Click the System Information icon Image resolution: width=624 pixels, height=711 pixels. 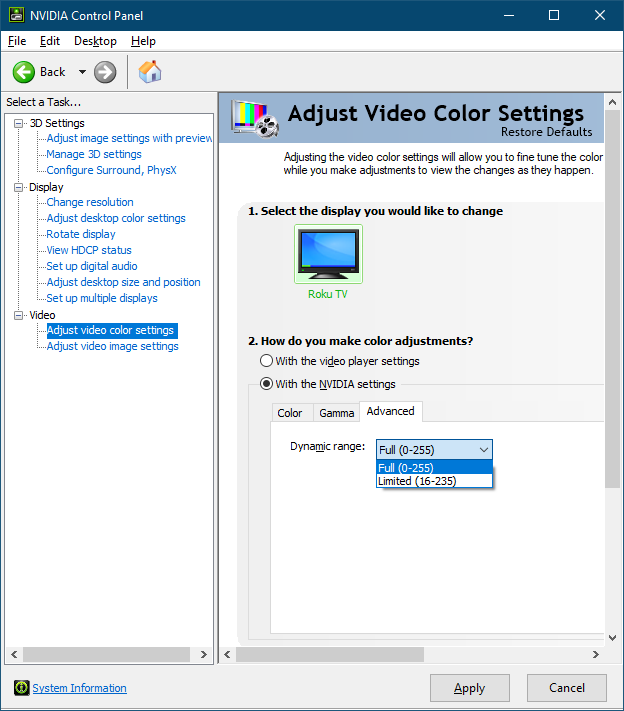point(21,687)
